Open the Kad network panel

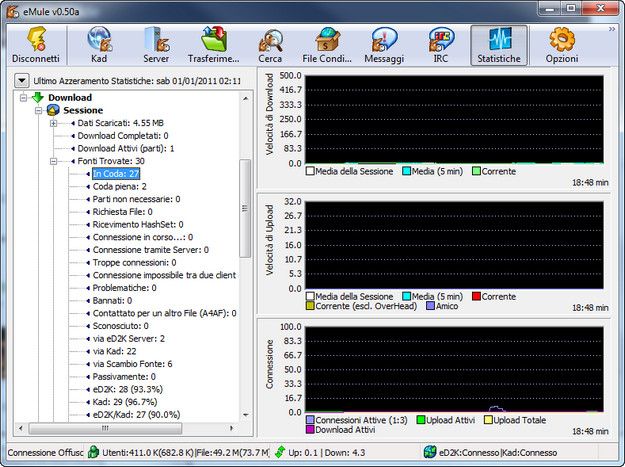pyautogui.click(x=99, y=45)
